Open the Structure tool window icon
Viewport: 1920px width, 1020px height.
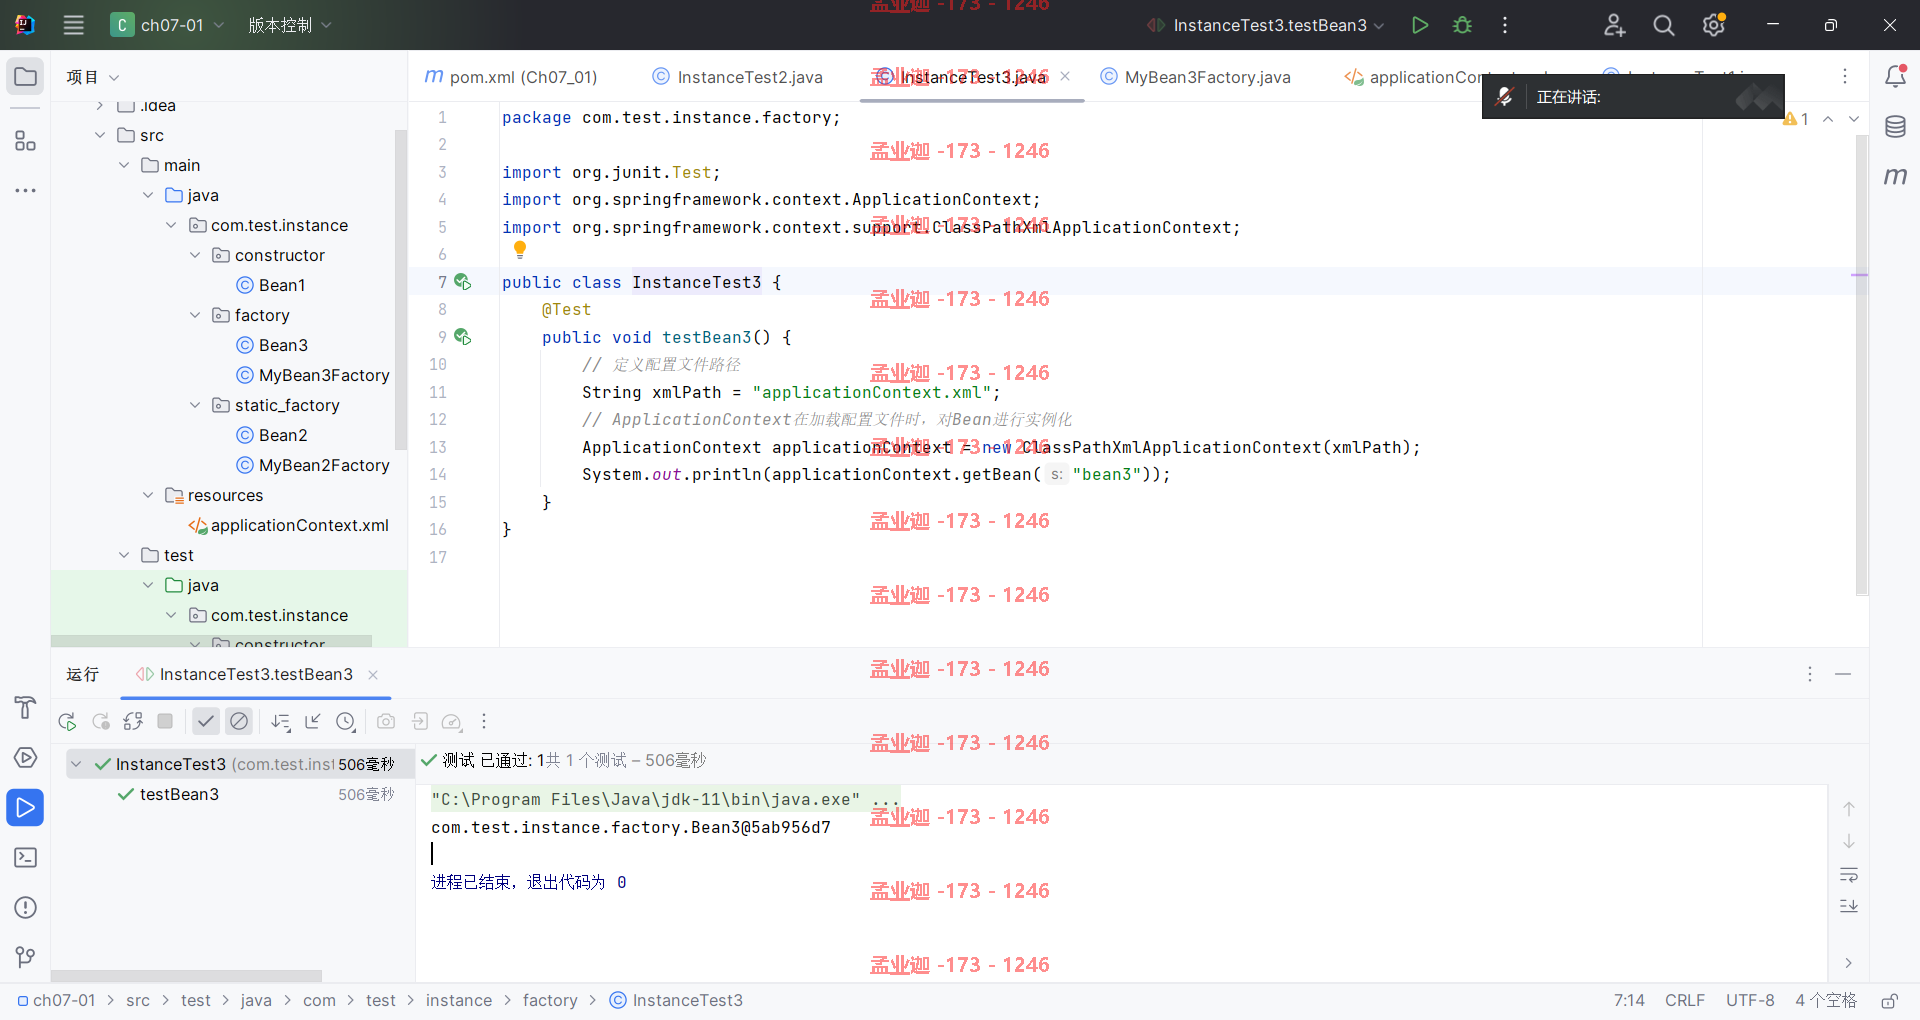pyautogui.click(x=25, y=141)
